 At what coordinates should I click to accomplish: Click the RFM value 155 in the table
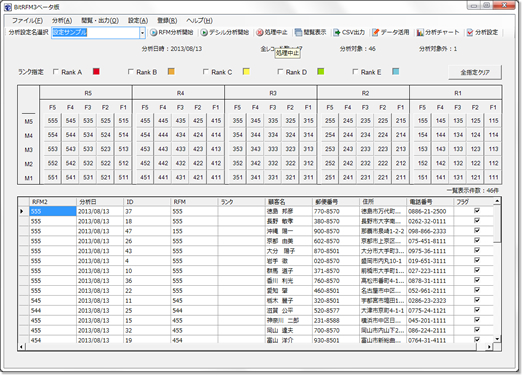pyautogui.click(x=194, y=231)
